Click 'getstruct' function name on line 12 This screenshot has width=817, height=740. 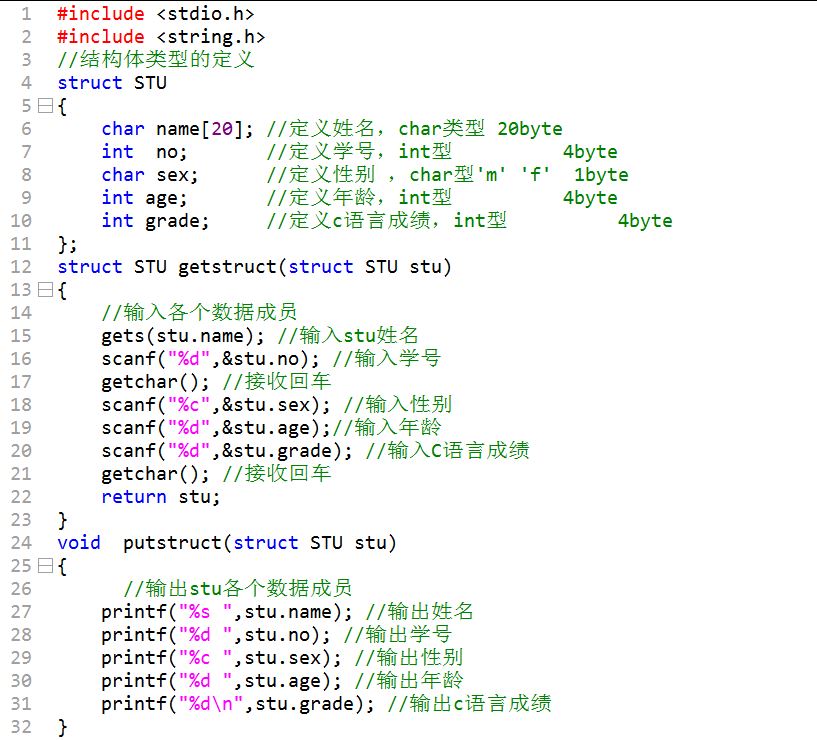pyautogui.click(x=227, y=267)
